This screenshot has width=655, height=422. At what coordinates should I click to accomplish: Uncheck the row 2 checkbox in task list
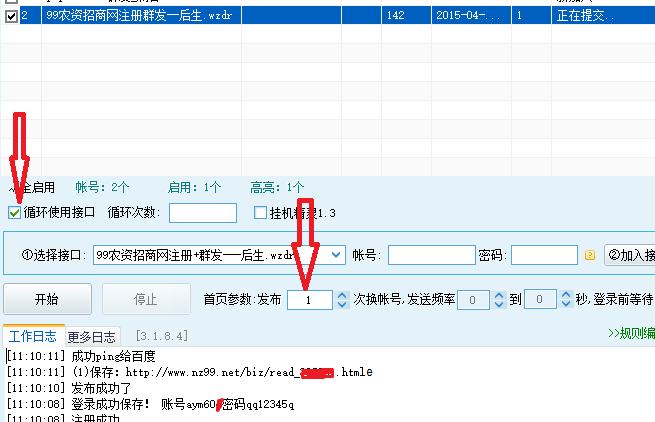point(11,16)
